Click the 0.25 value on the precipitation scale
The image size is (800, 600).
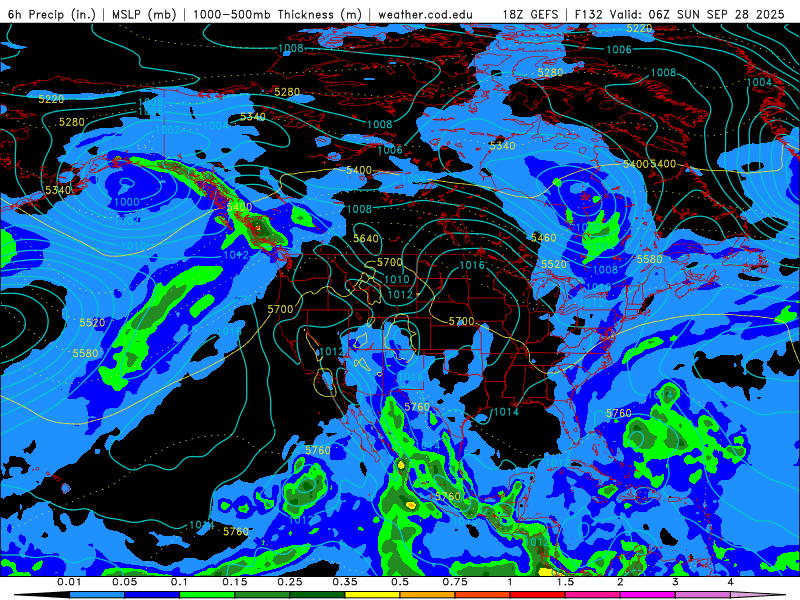290,582
